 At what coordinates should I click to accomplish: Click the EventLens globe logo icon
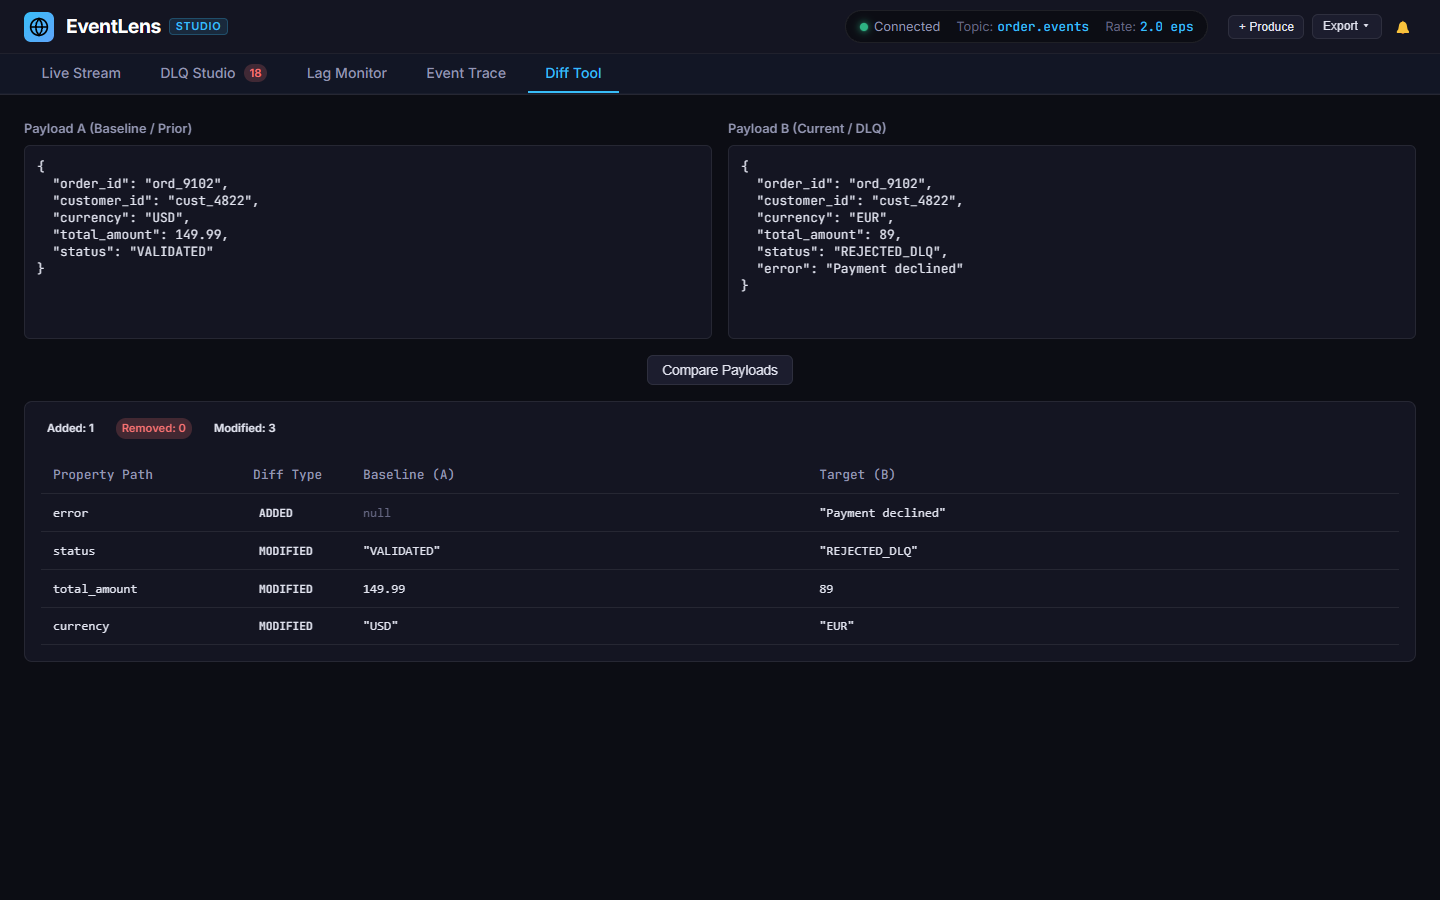(x=39, y=27)
